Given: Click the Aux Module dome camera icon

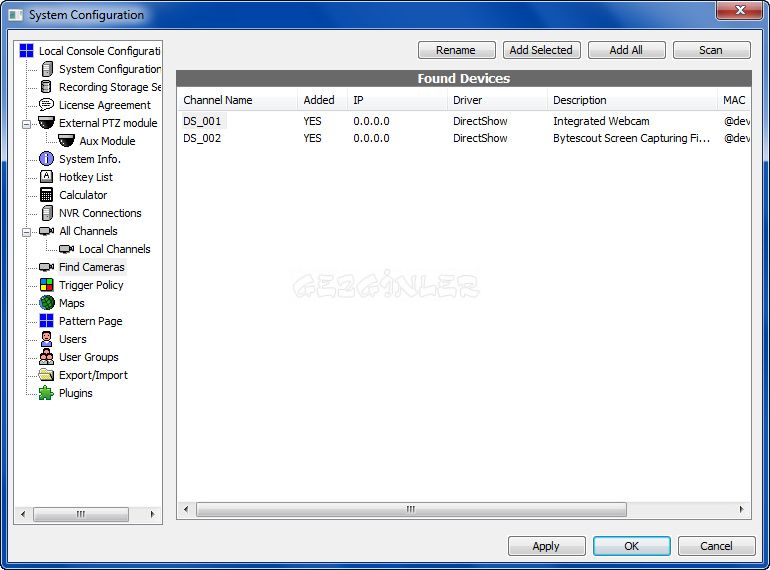Looking at the screenshot, I should (66, 140).
